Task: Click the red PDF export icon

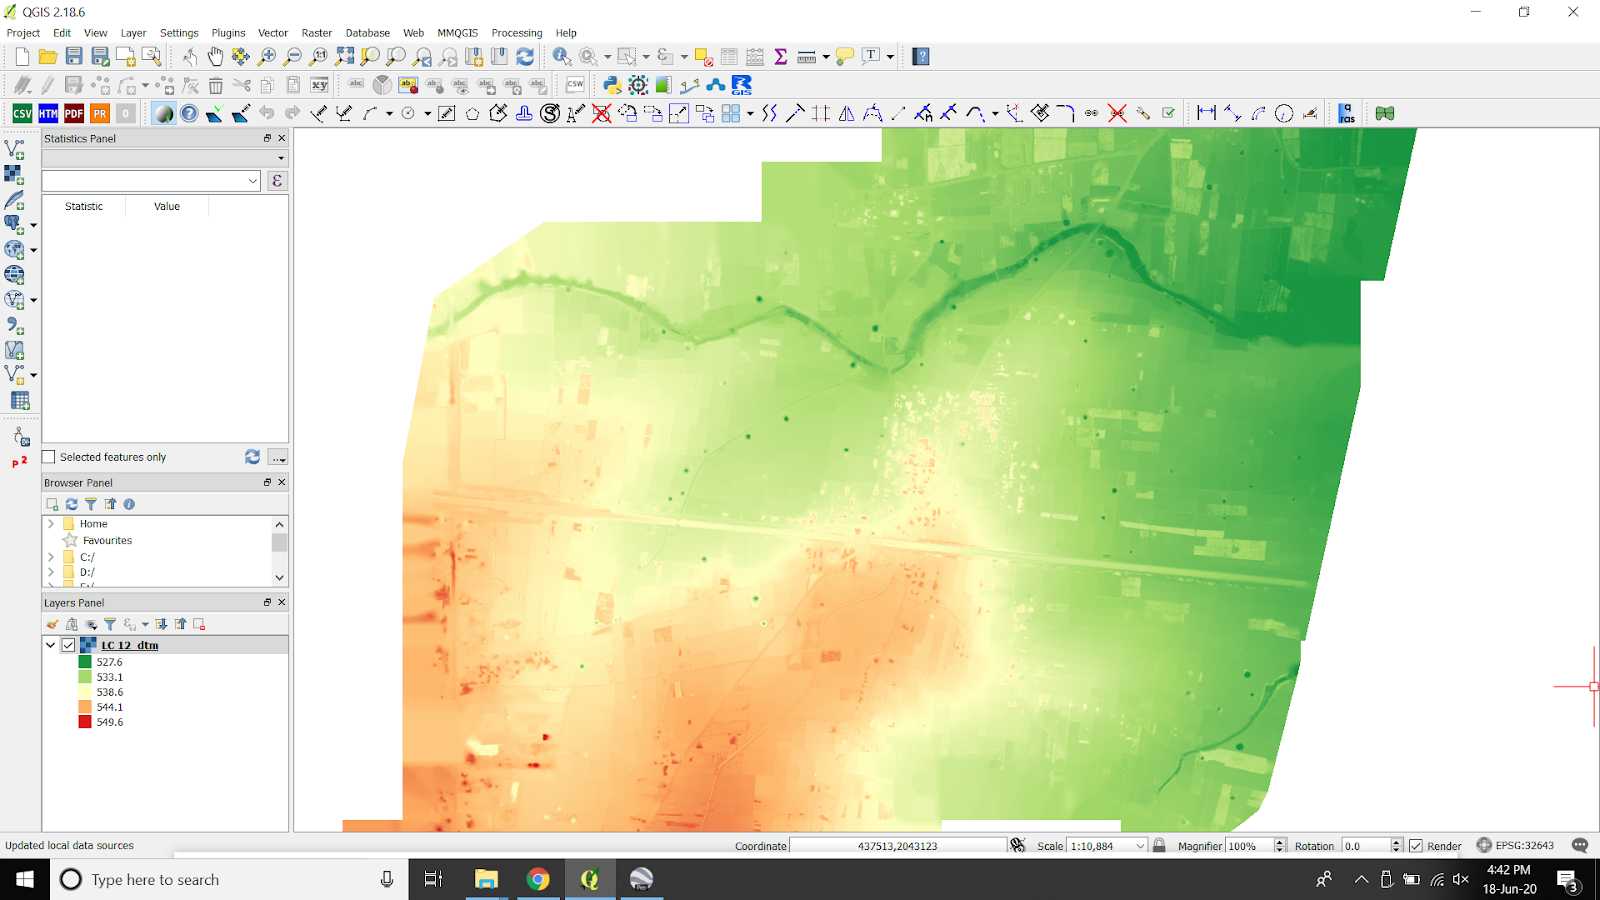Action: click(x=74, y=114)
